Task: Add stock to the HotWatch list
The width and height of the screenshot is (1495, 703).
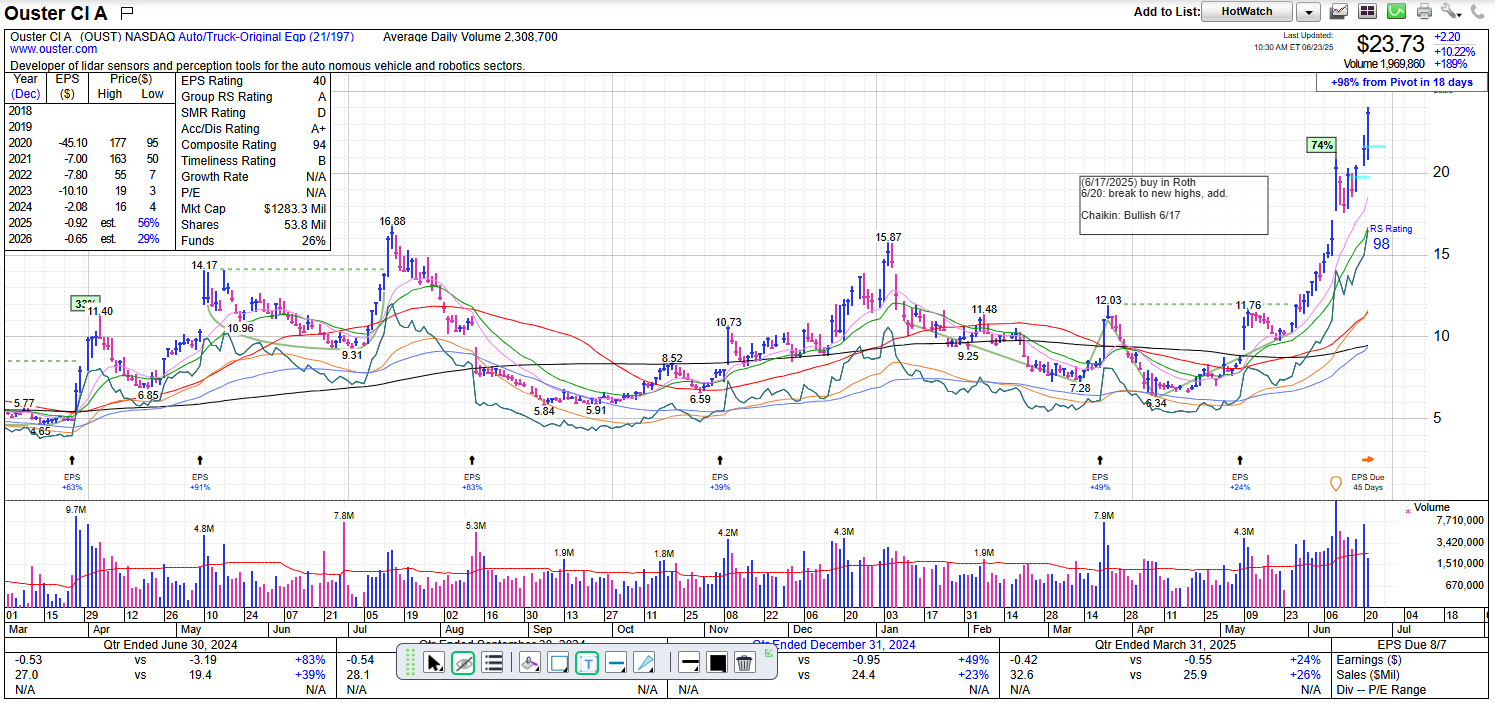Action: (x=1247, y=12)
